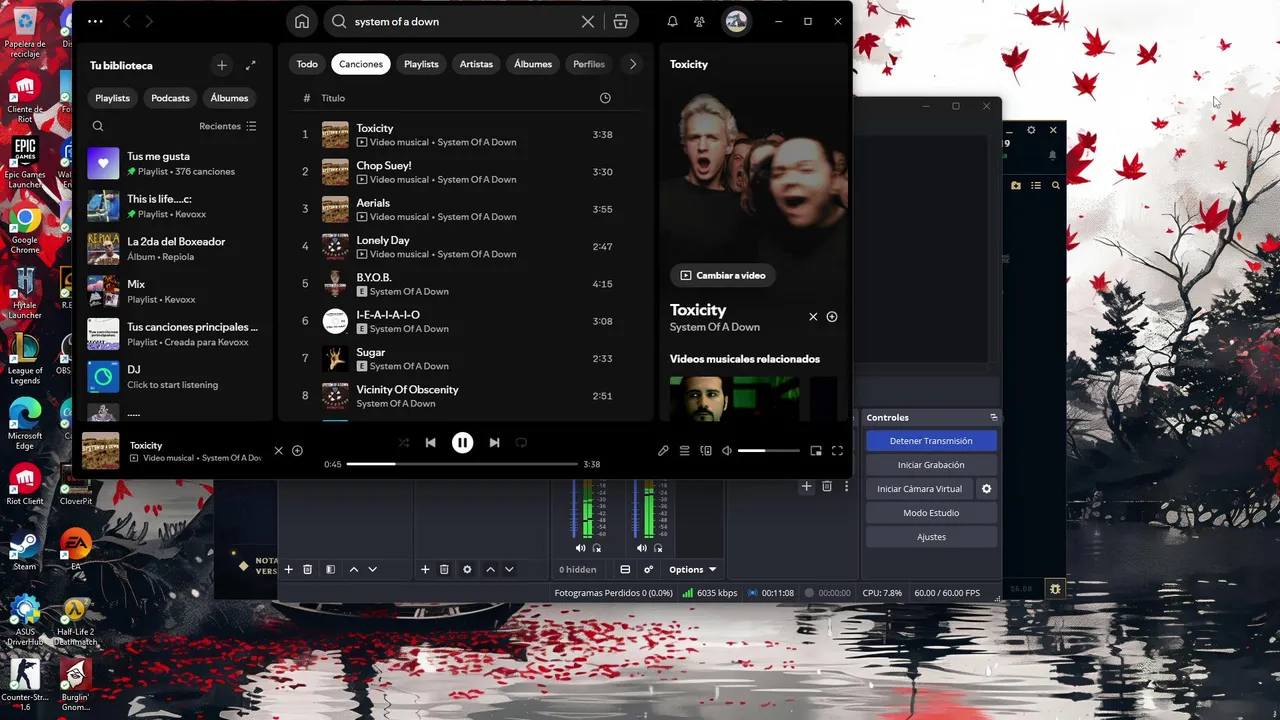Open OBS transitions three-dot menu

[x=847, y=487]
